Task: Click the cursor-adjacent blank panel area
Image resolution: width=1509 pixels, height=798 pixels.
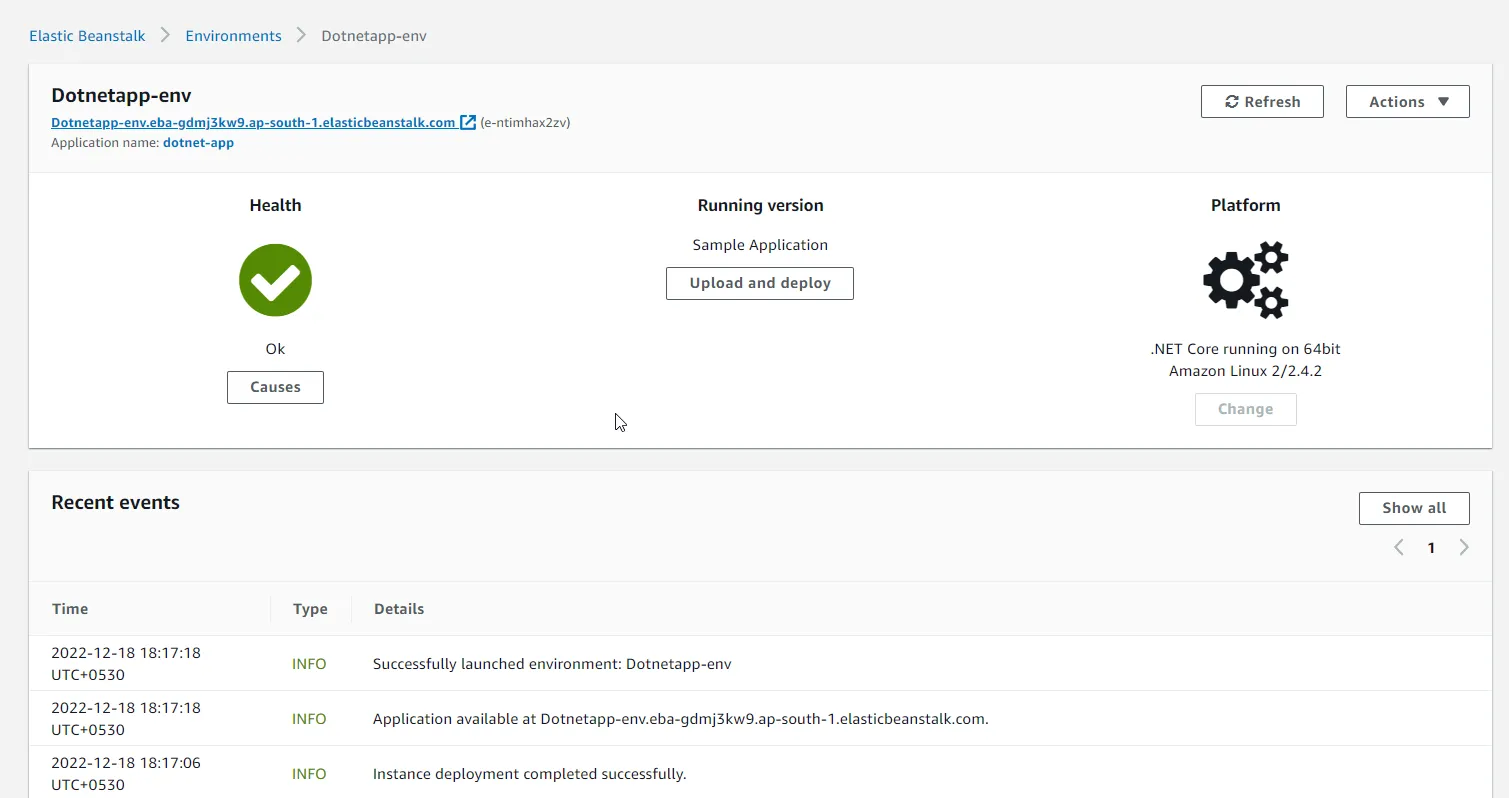Action: pyautogui.click(x=619, y=422)
